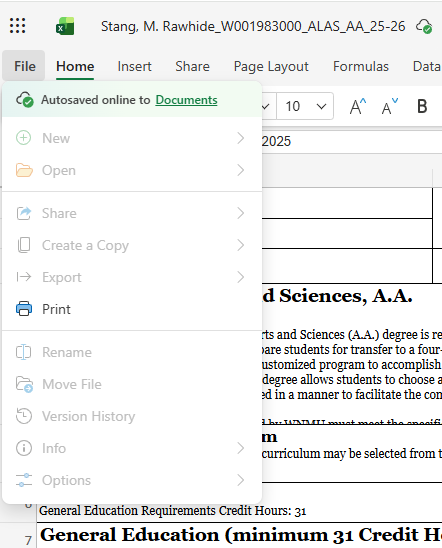Click the Excel logo icon
Viewport: 442px width, 548px height.
click(65, 26)
